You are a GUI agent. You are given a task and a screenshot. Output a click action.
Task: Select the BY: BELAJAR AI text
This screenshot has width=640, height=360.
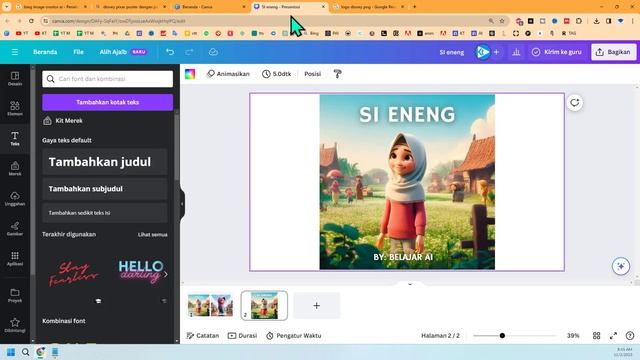[x=403, y=257]
